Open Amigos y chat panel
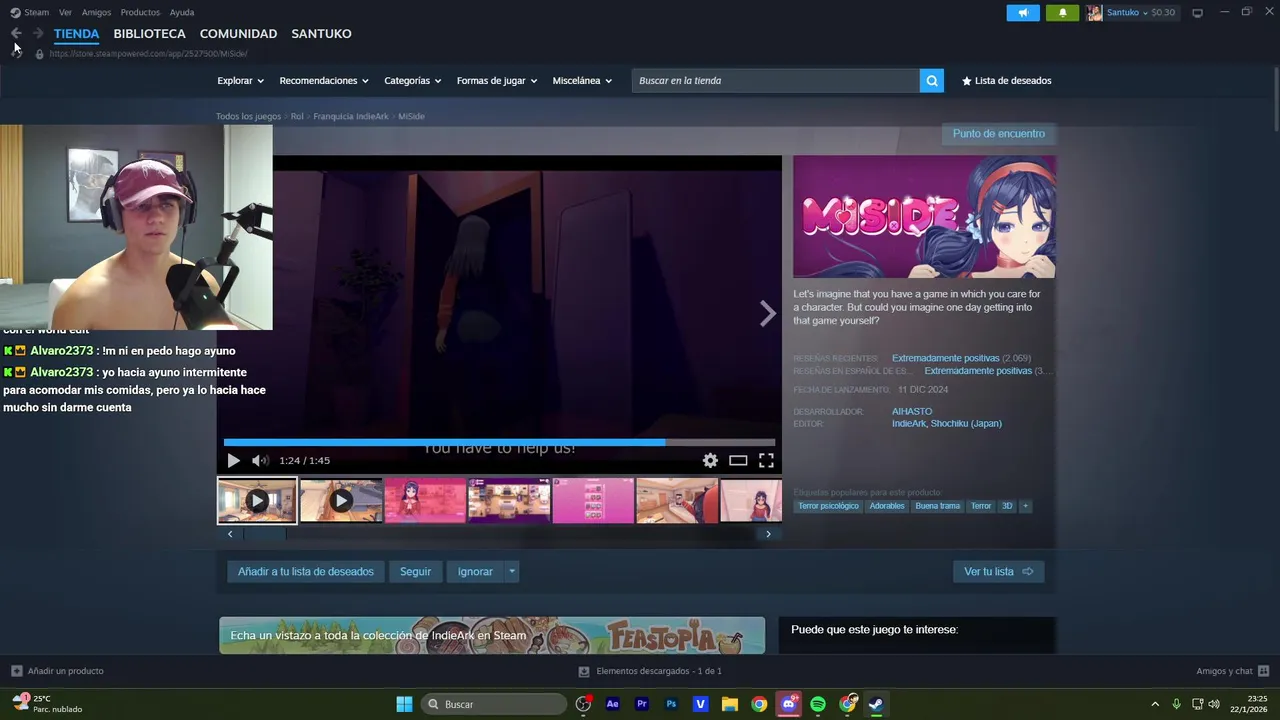1280x720 pixels. coord(1232,671)
